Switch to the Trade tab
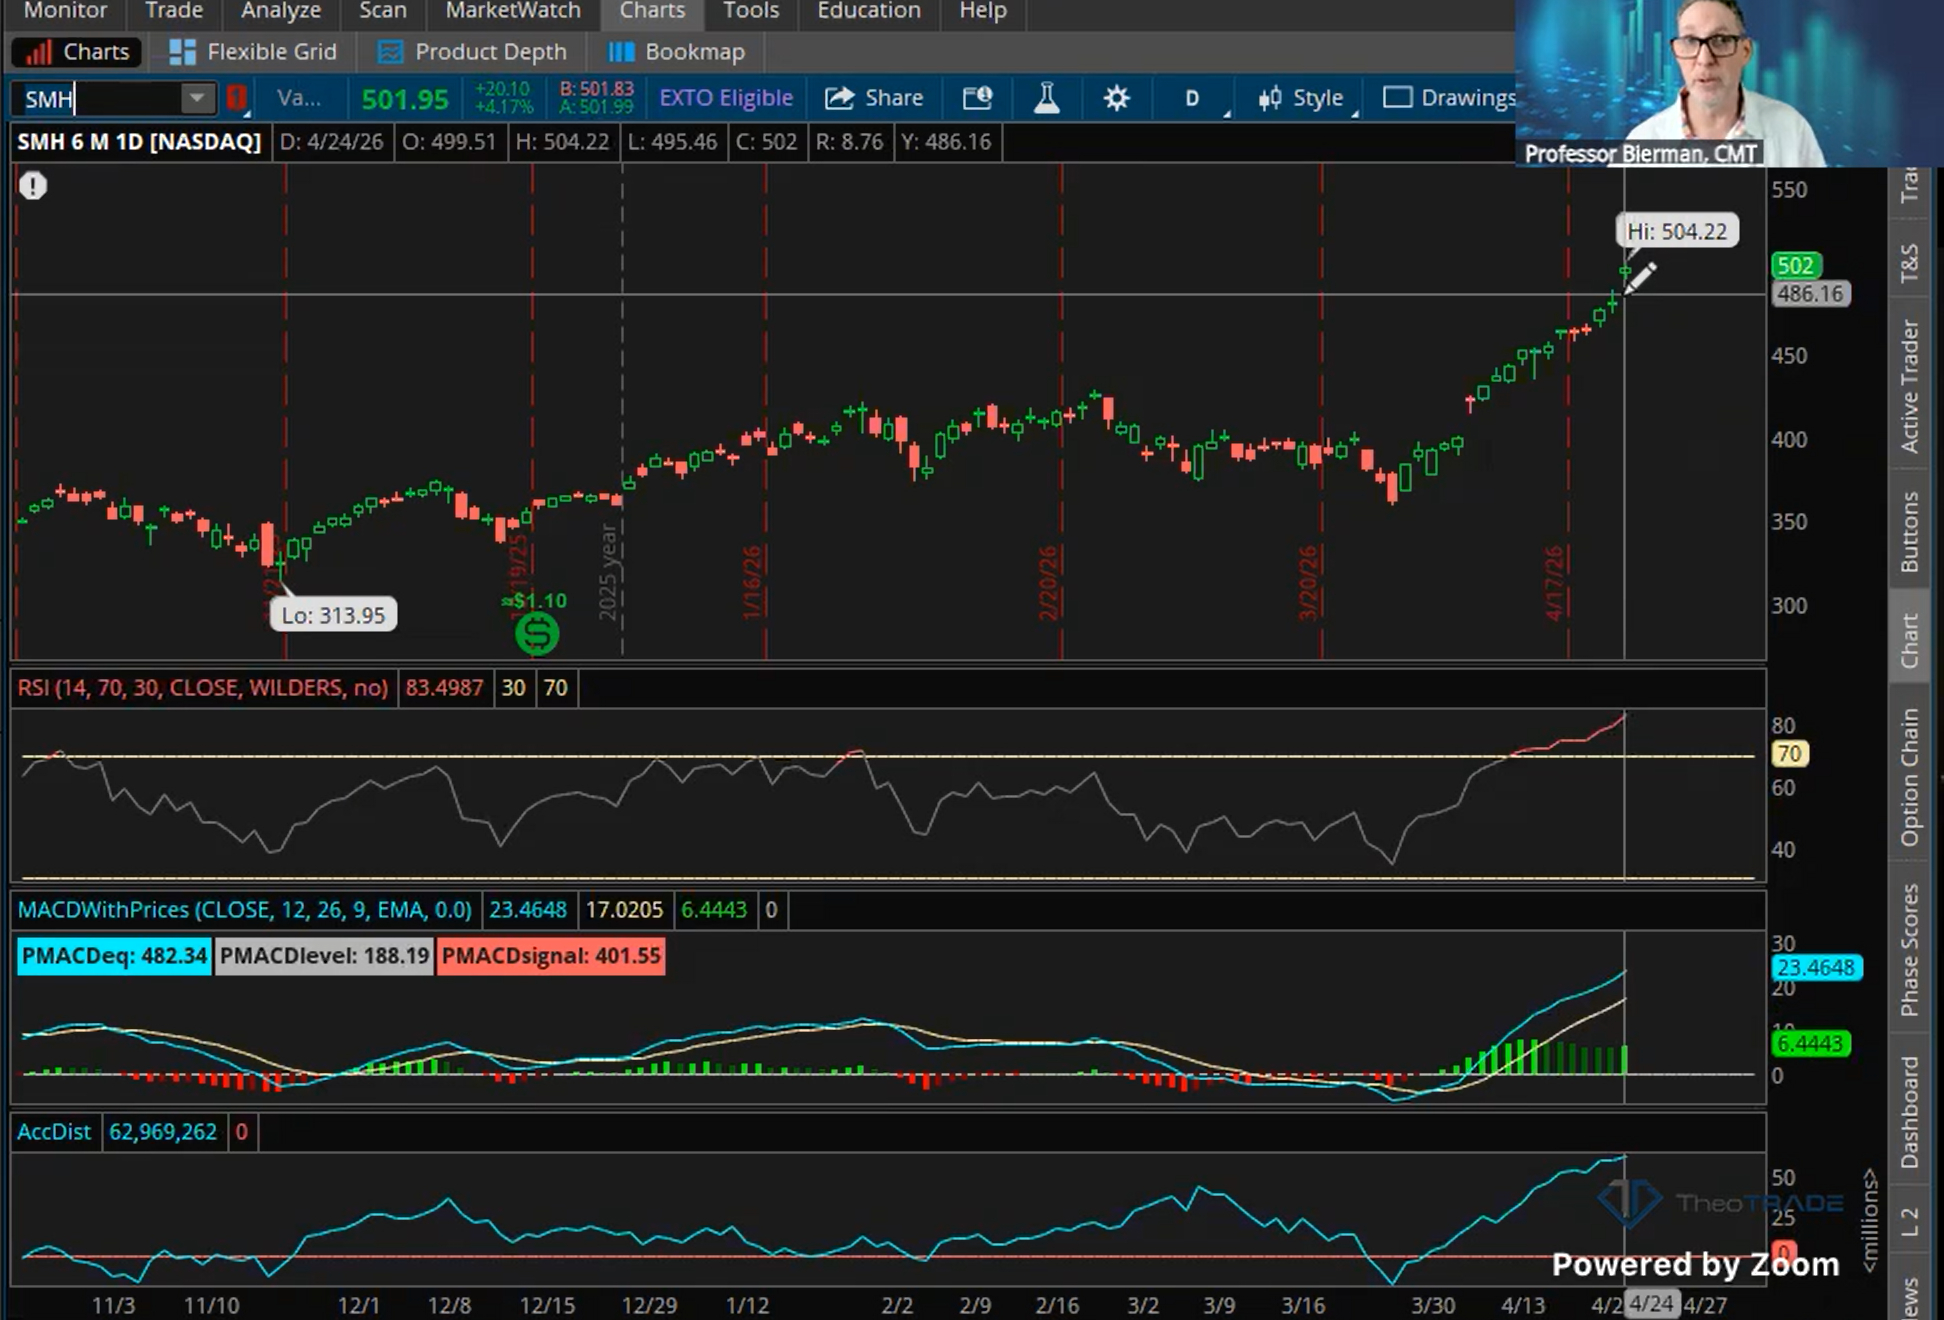The width and height of the screenshot is (1944, 1320). click(174, 11)
